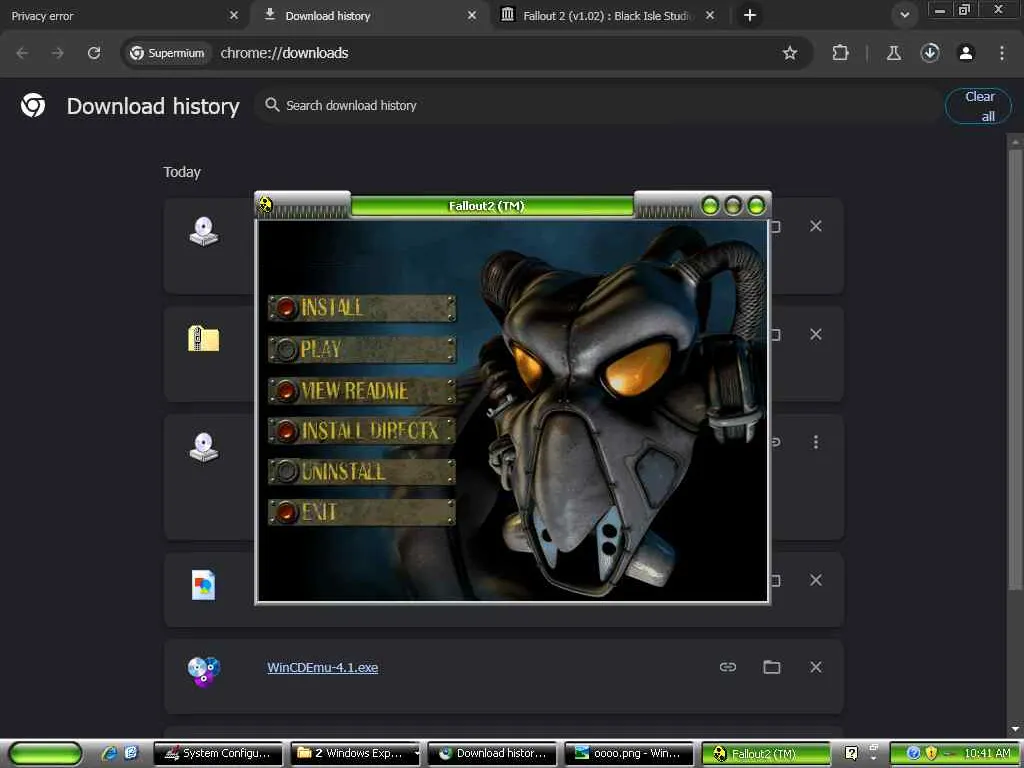Screen dimensions: 1024x768
Task: Click the Clear all button
Action: (x=978, y=106)
